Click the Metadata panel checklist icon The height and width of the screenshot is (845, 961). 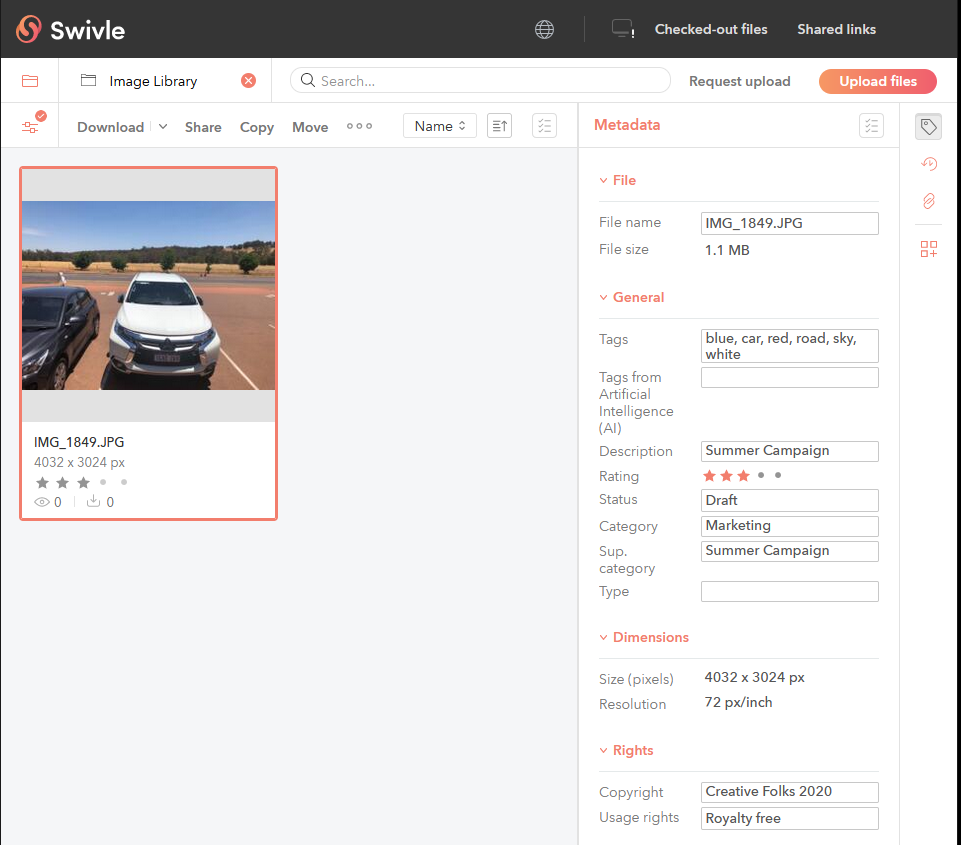[x=871, y=126]
